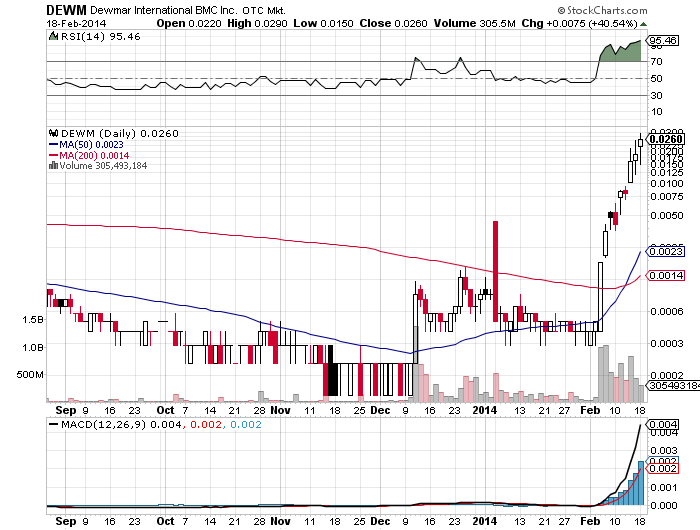700x530 pixels.
Task: Click the candlestick icon beside DEWM (Daily)
Action: point(54,133)
